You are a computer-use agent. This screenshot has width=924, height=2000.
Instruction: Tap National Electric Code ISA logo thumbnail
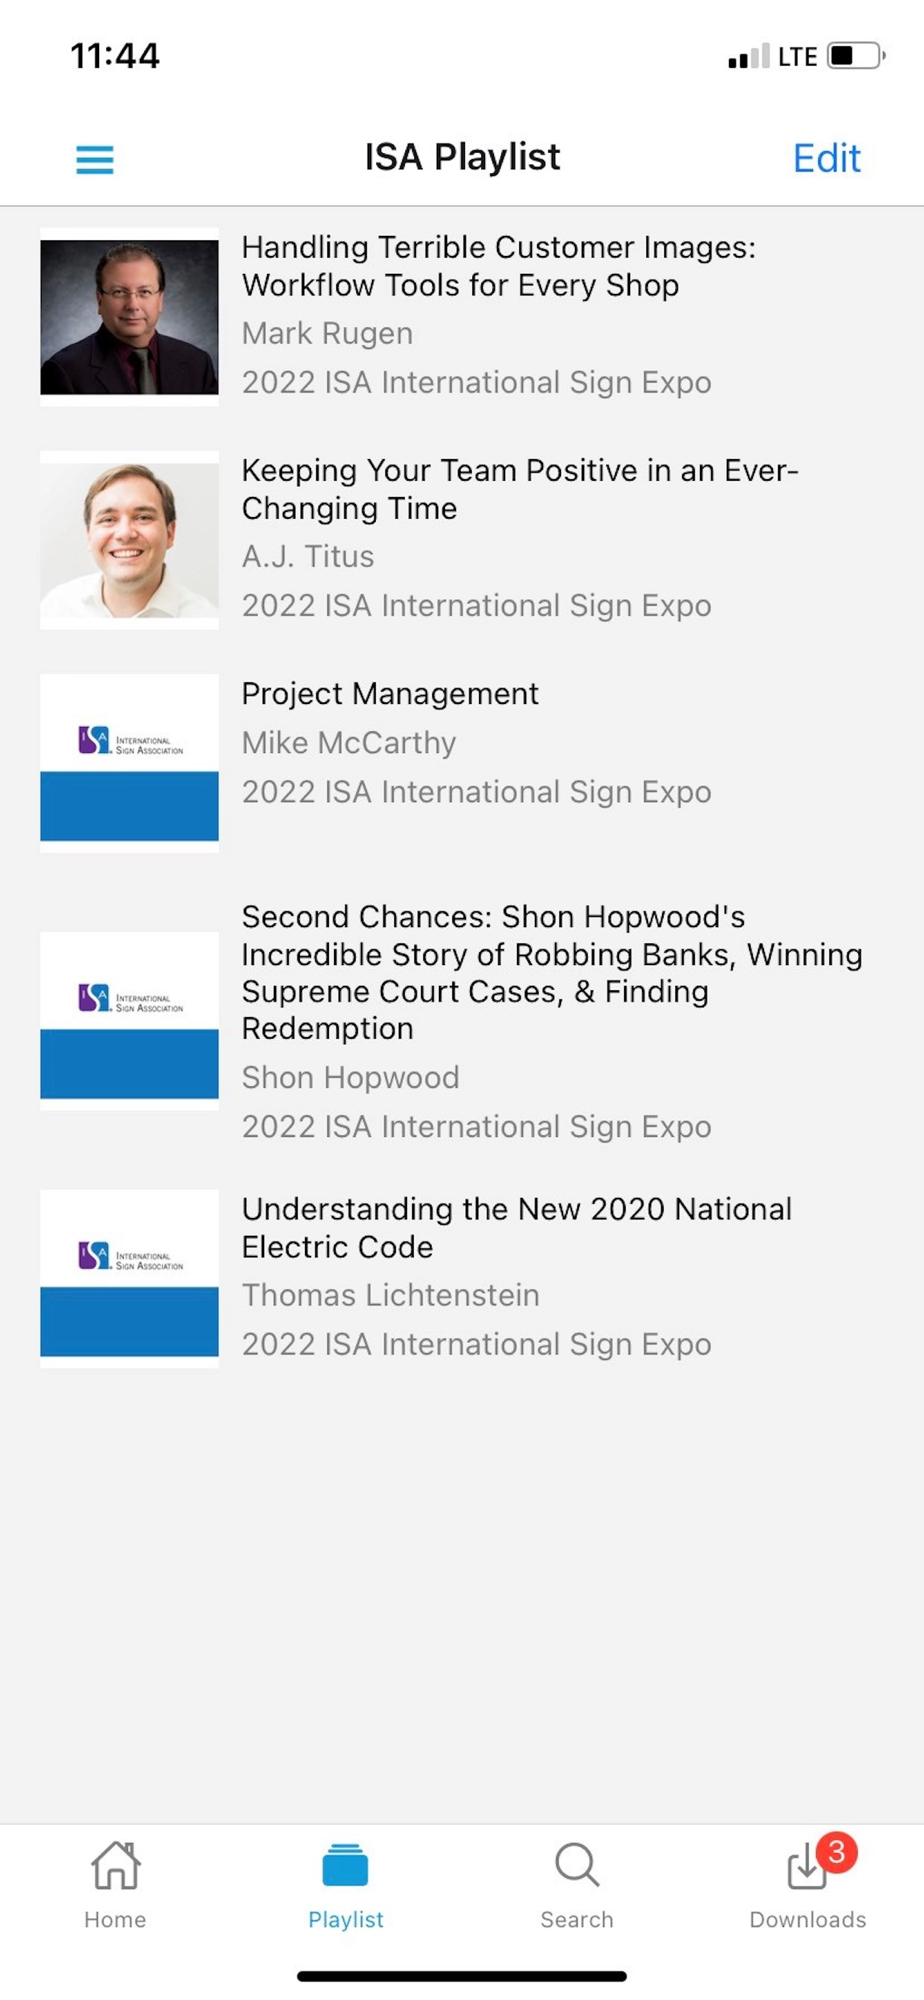click(129, 1278)
